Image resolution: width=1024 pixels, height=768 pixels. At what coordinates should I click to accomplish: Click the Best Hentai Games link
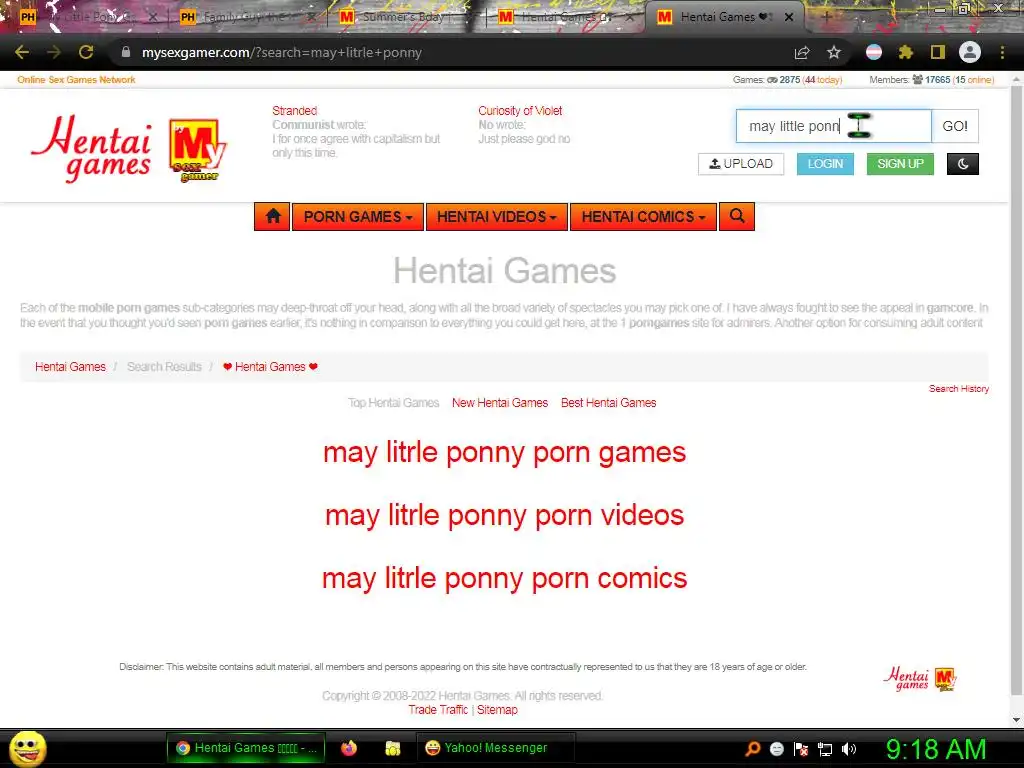[608, 403]
